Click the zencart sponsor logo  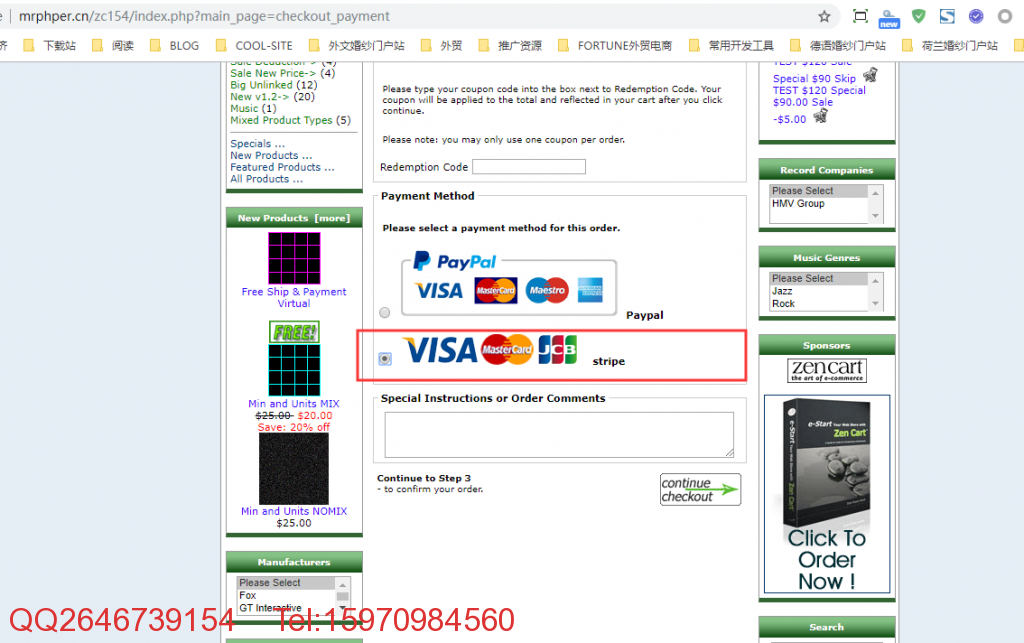pos(827,370)
